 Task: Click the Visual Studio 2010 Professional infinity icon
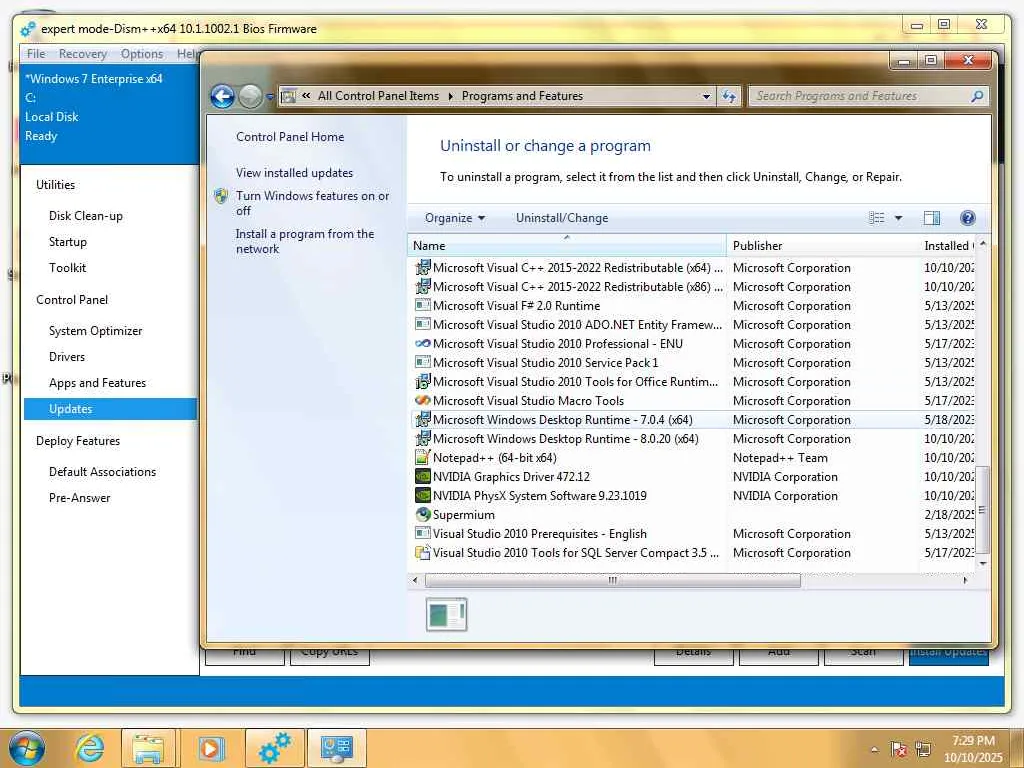423,344
